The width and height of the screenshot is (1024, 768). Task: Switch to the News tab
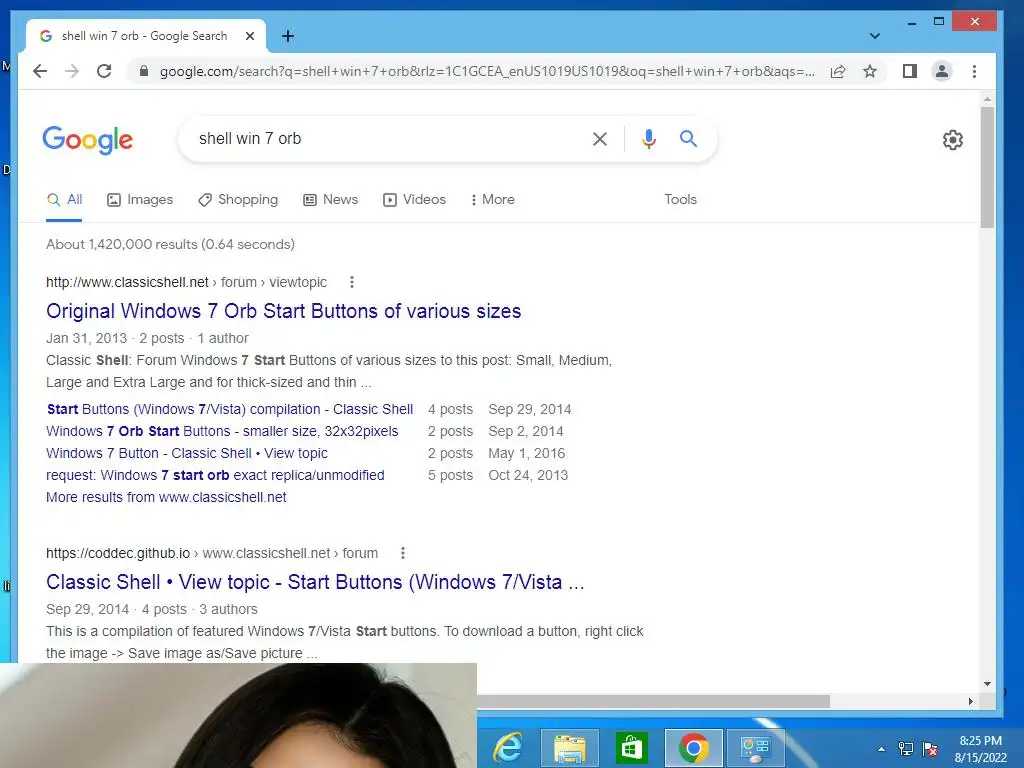(330, 200)
